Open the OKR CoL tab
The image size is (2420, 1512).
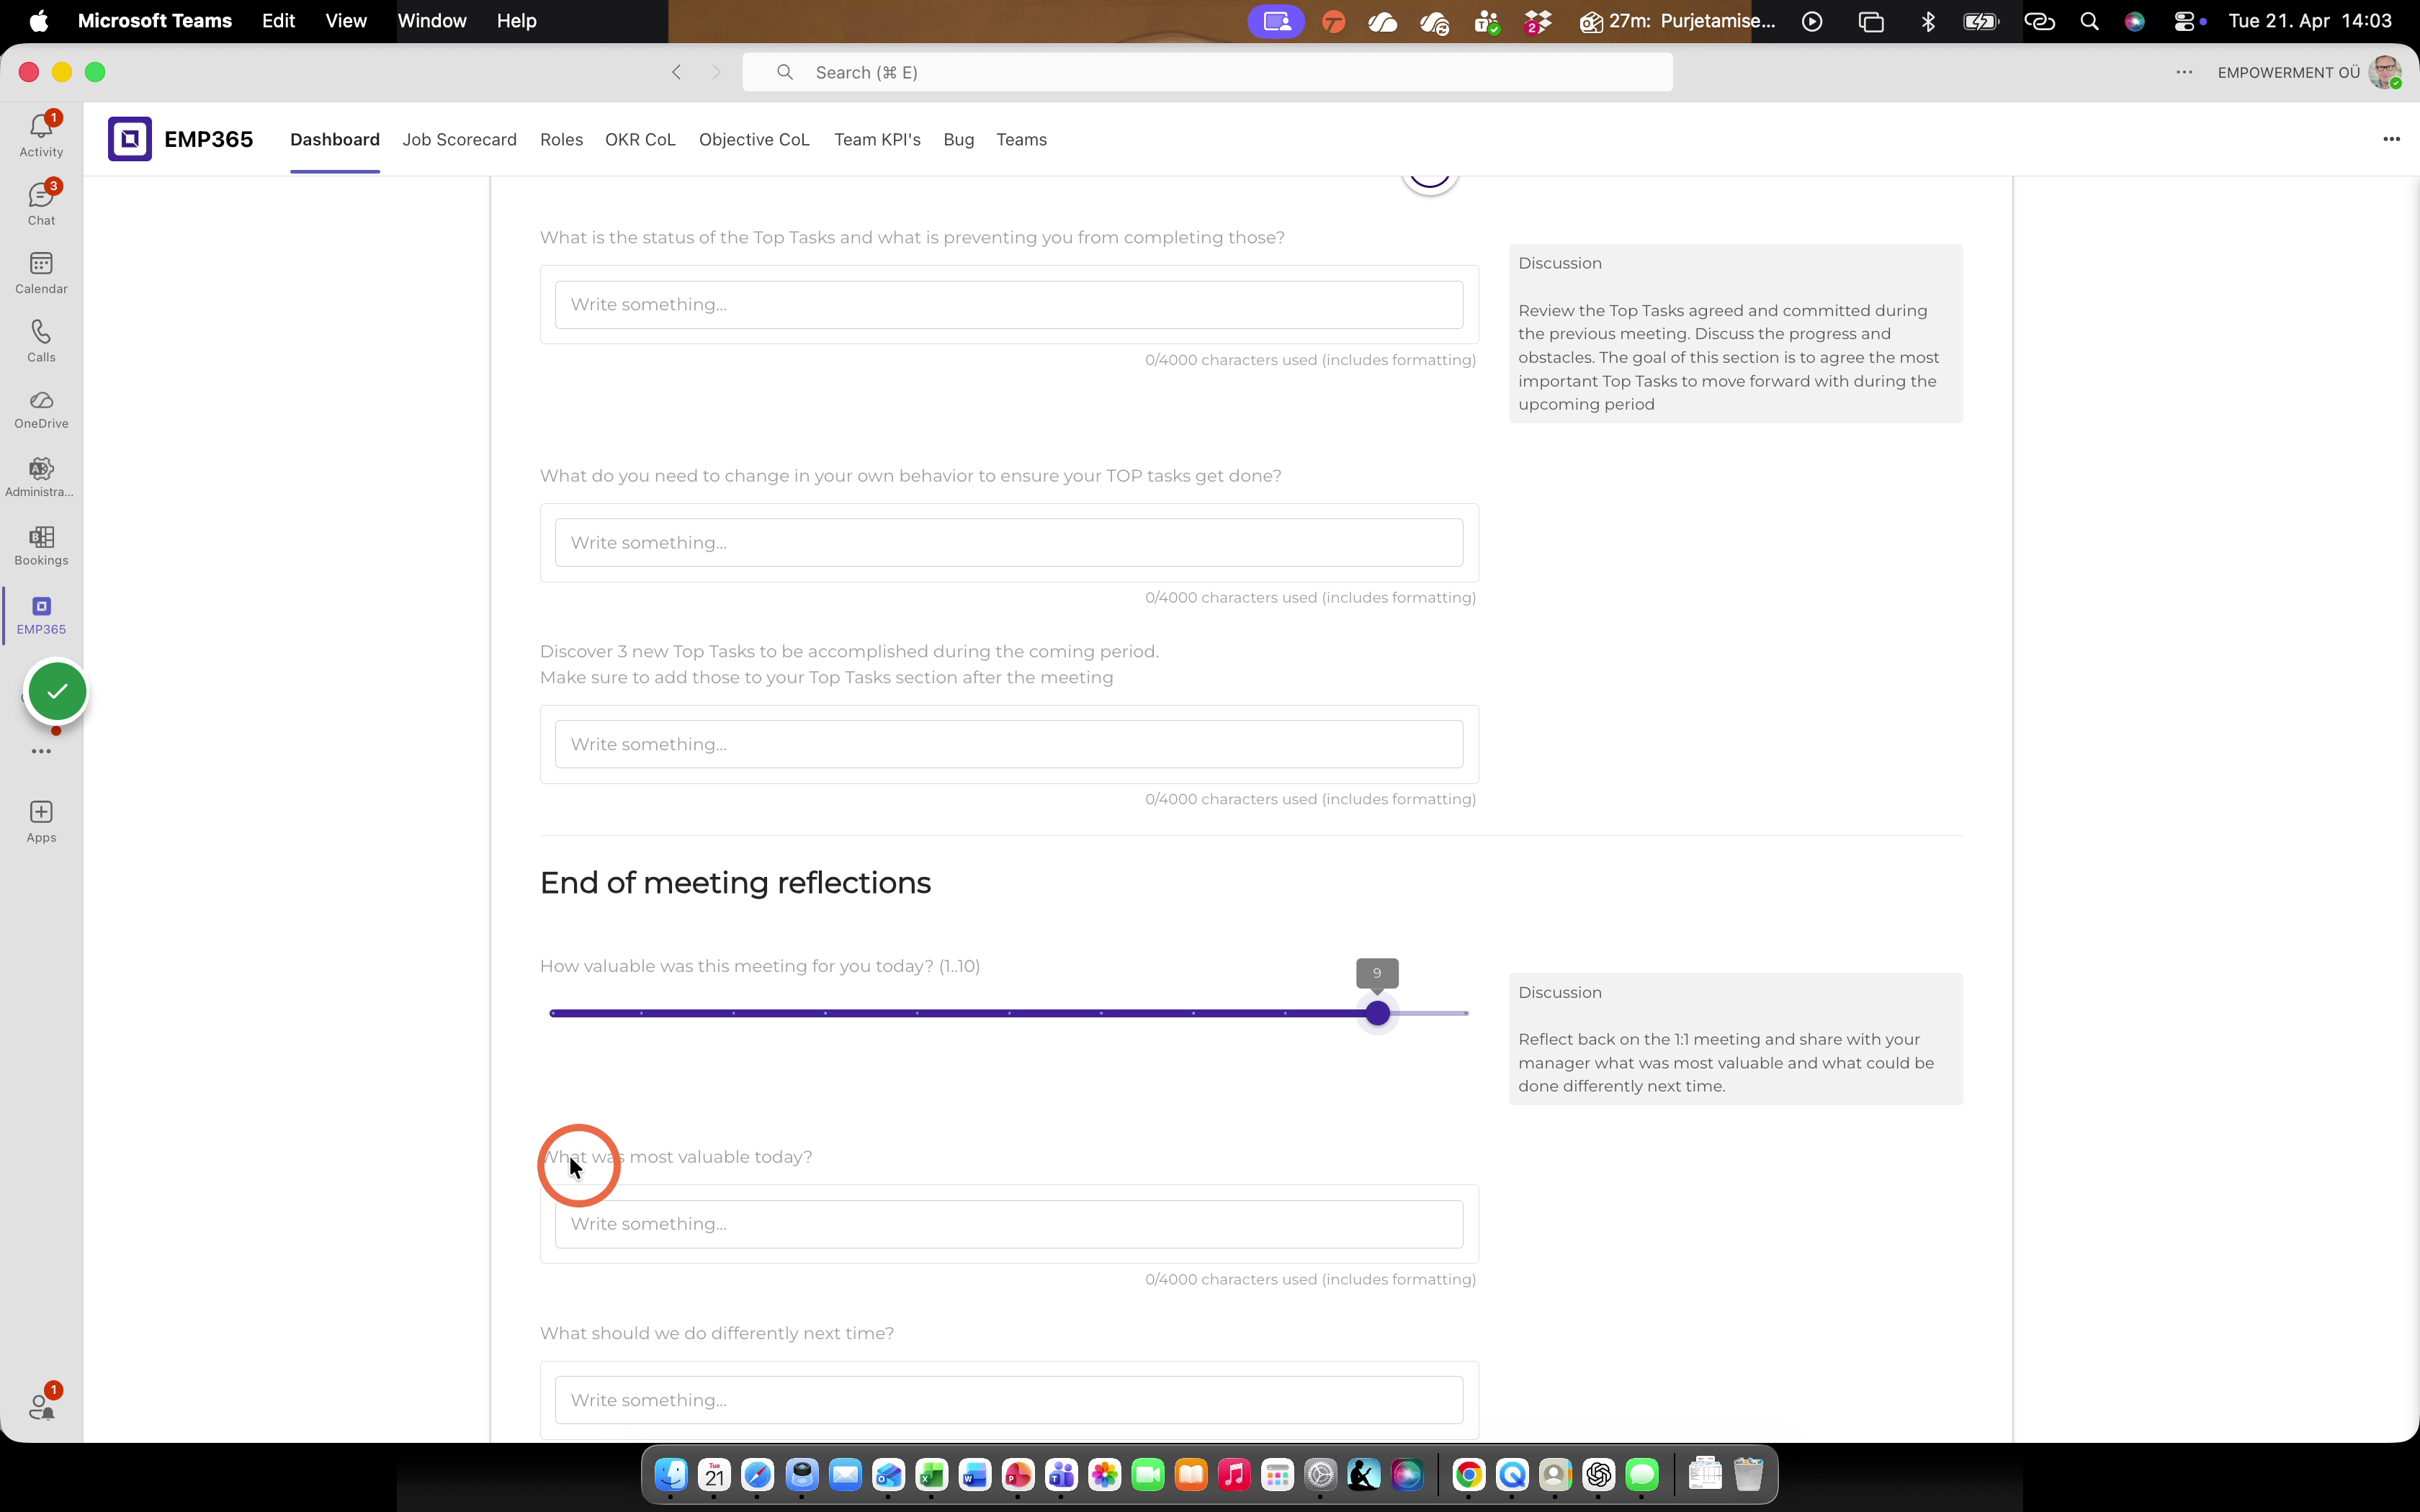640,140
